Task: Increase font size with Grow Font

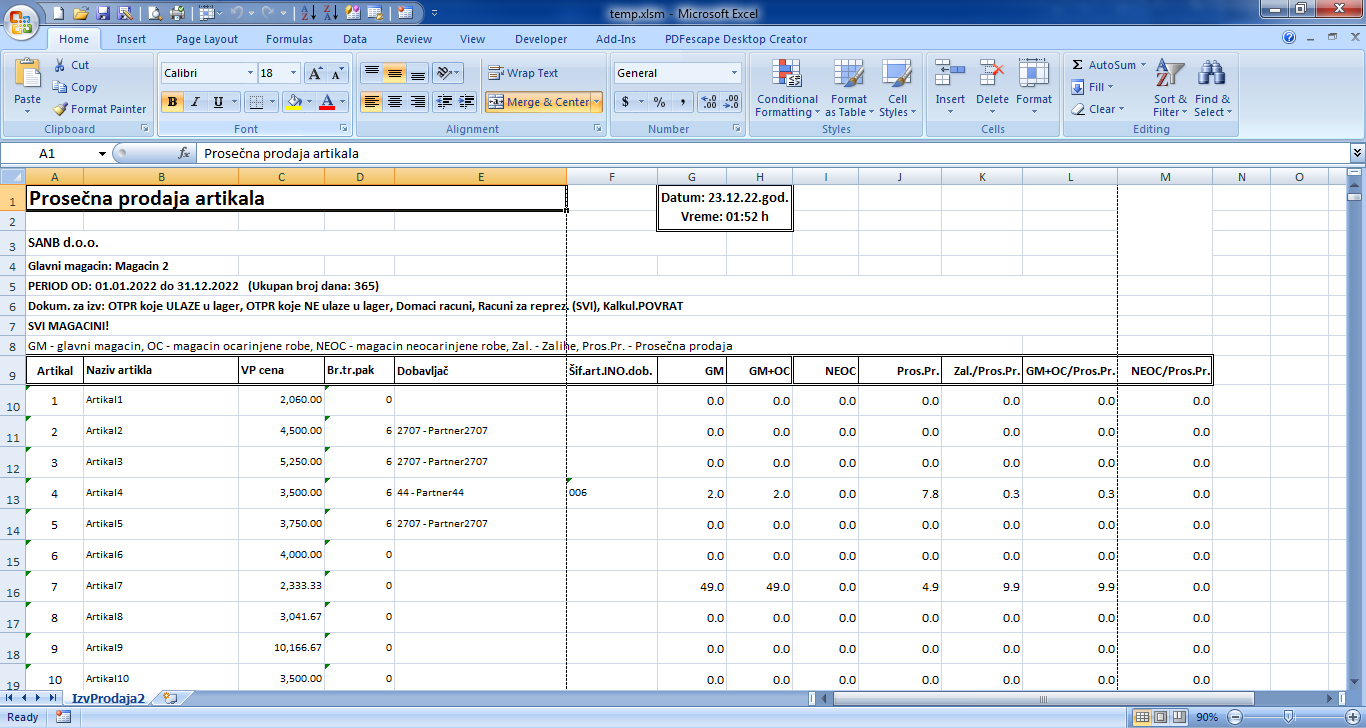Action: click(315, 73)
